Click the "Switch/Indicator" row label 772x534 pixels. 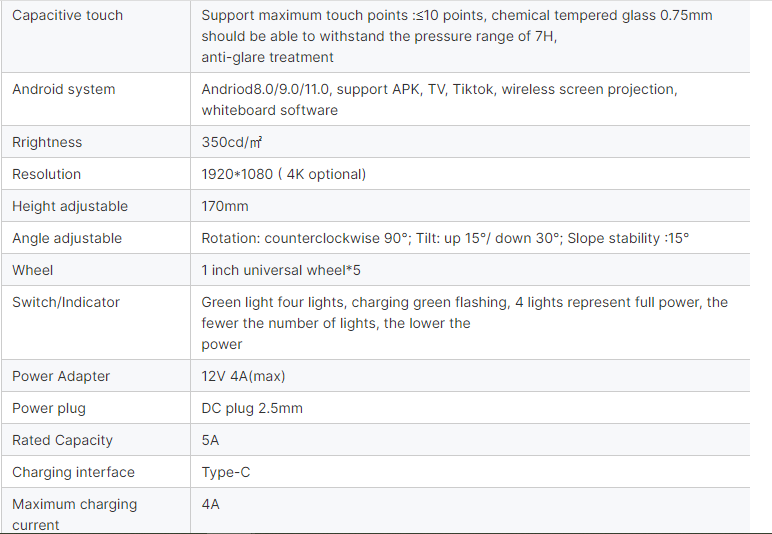66,303
